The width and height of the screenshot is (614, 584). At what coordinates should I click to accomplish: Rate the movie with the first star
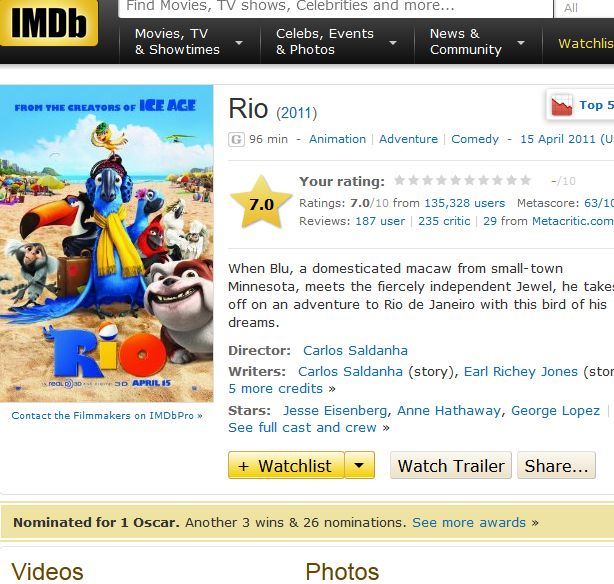399,181
